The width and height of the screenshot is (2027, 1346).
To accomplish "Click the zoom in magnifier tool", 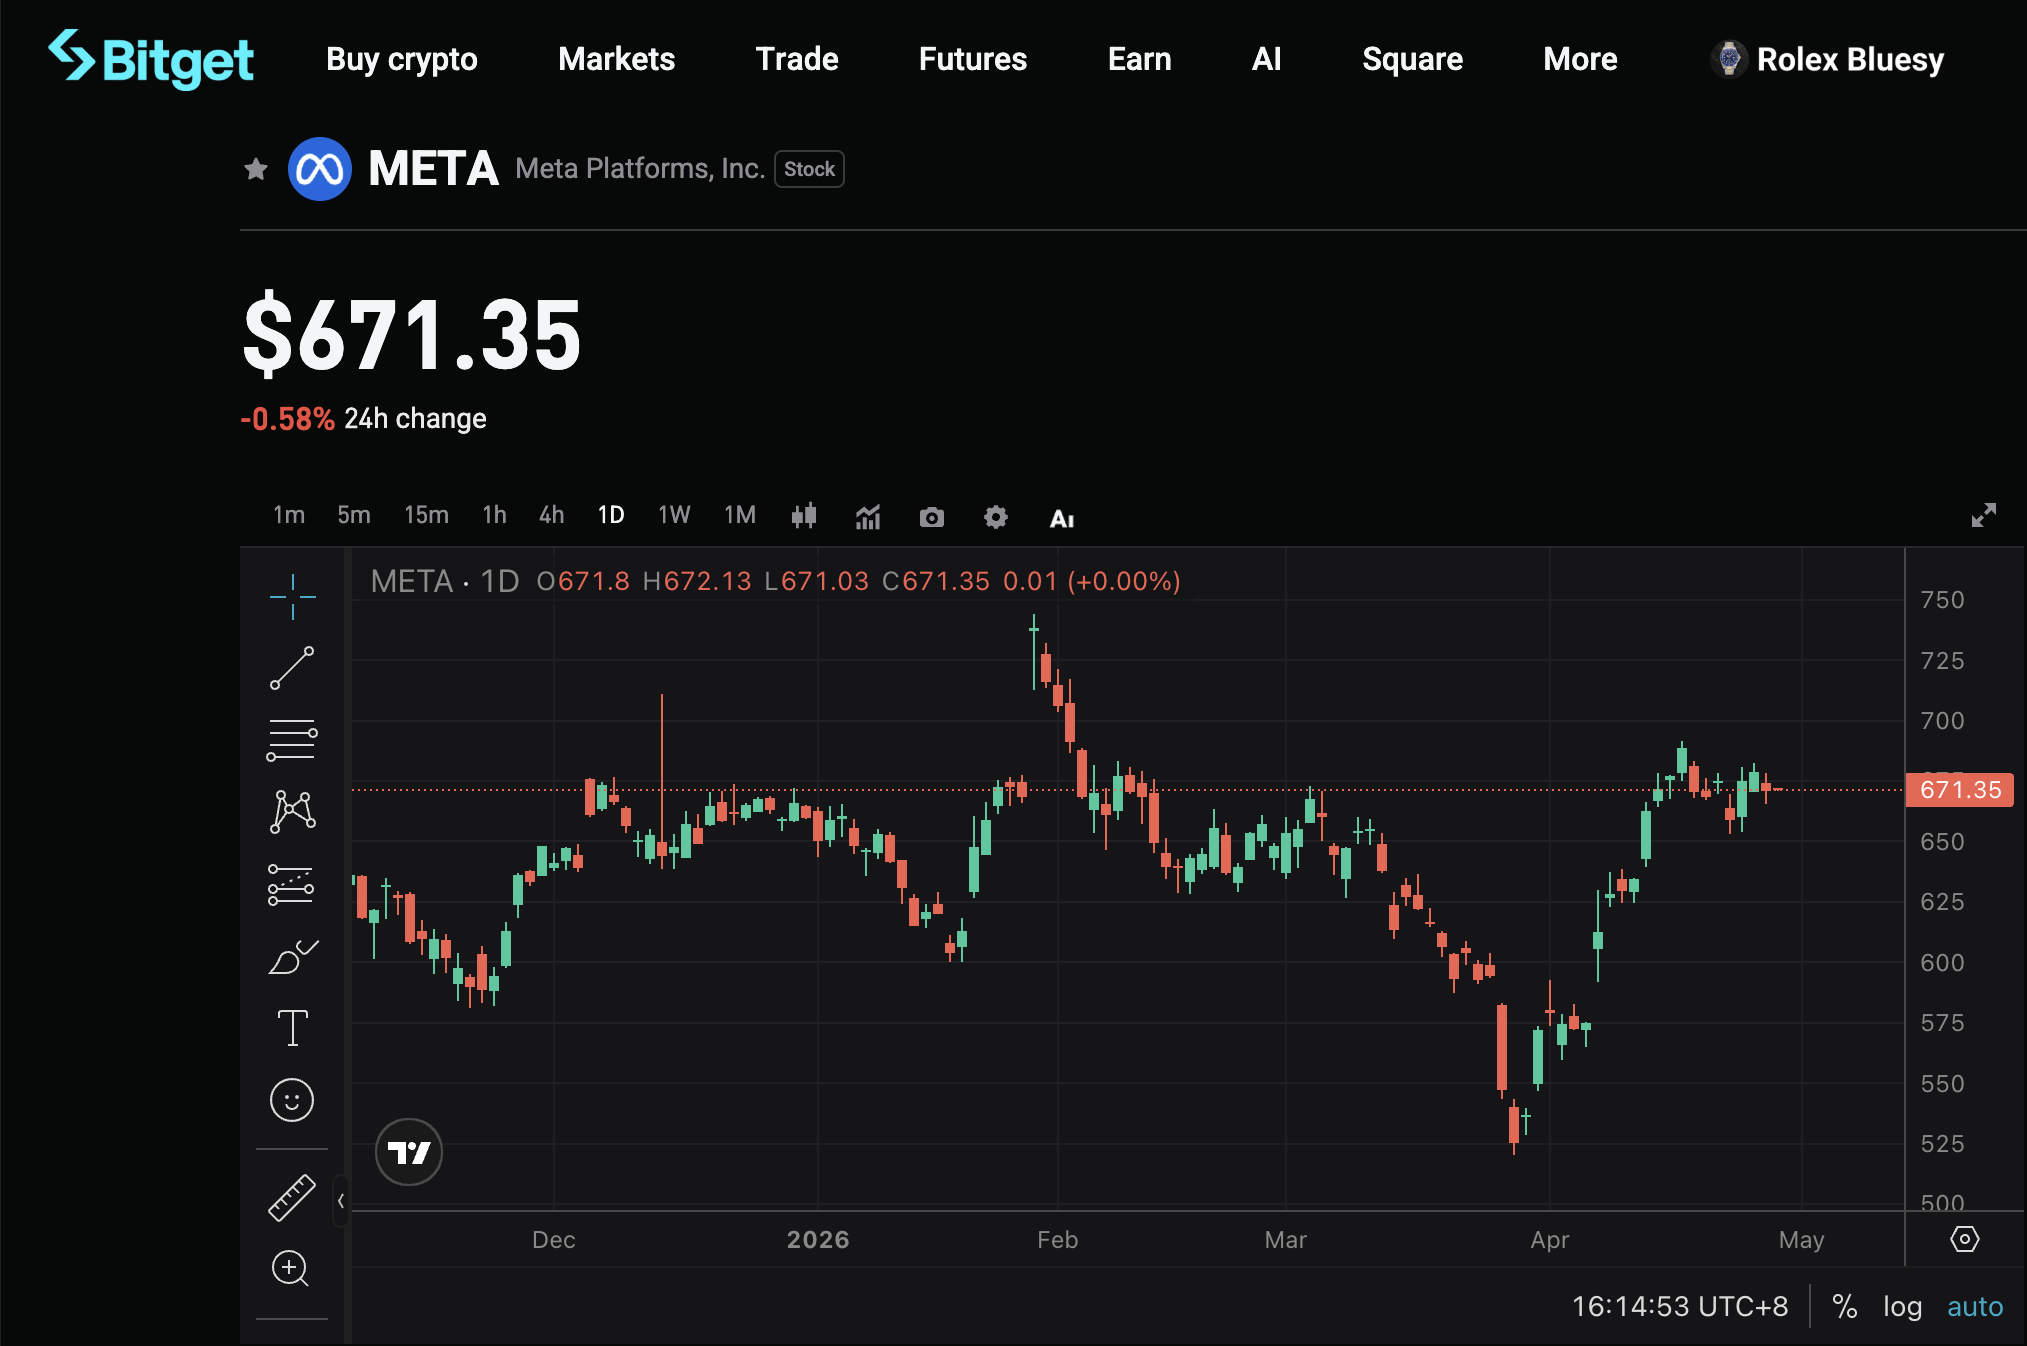I will [x=291, y=1268].
